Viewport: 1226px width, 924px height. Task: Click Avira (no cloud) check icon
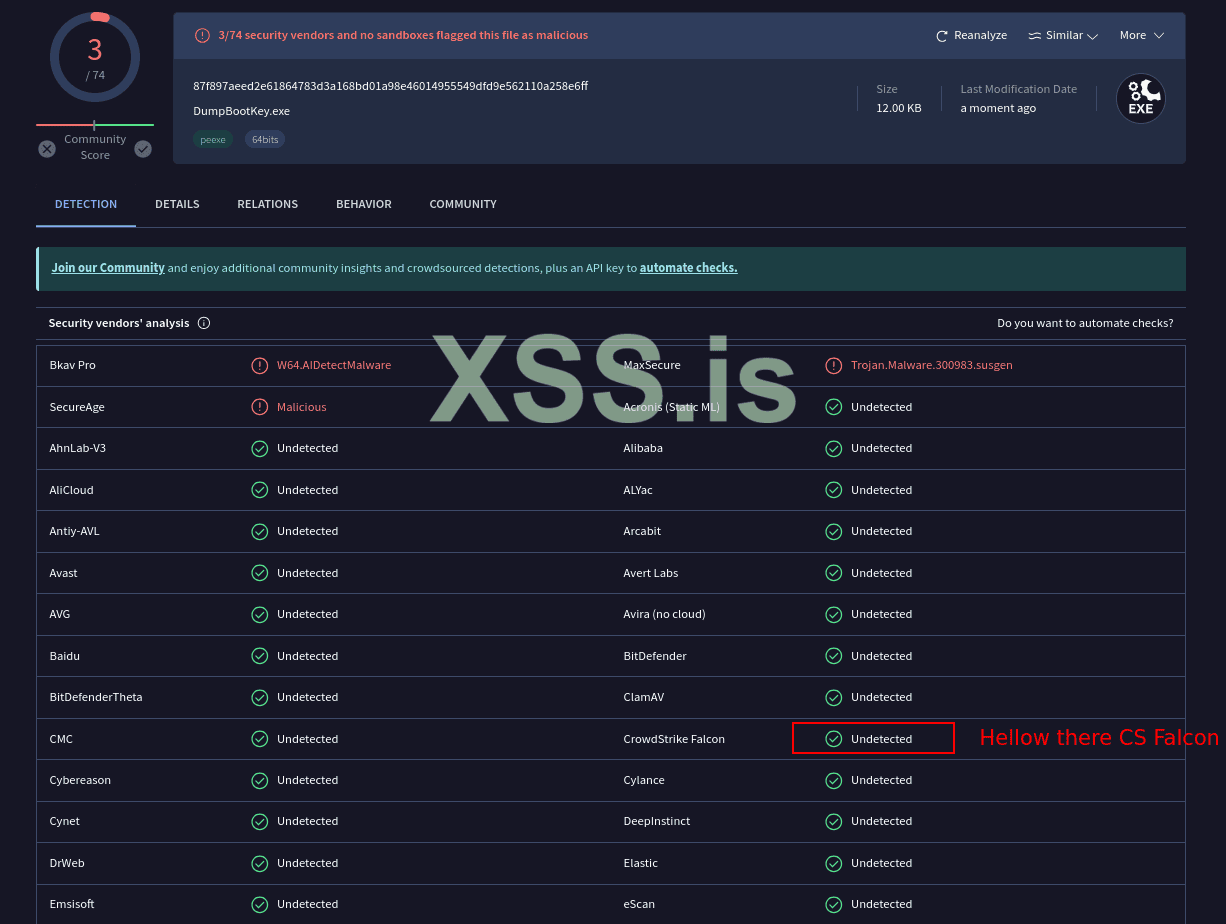834,614
